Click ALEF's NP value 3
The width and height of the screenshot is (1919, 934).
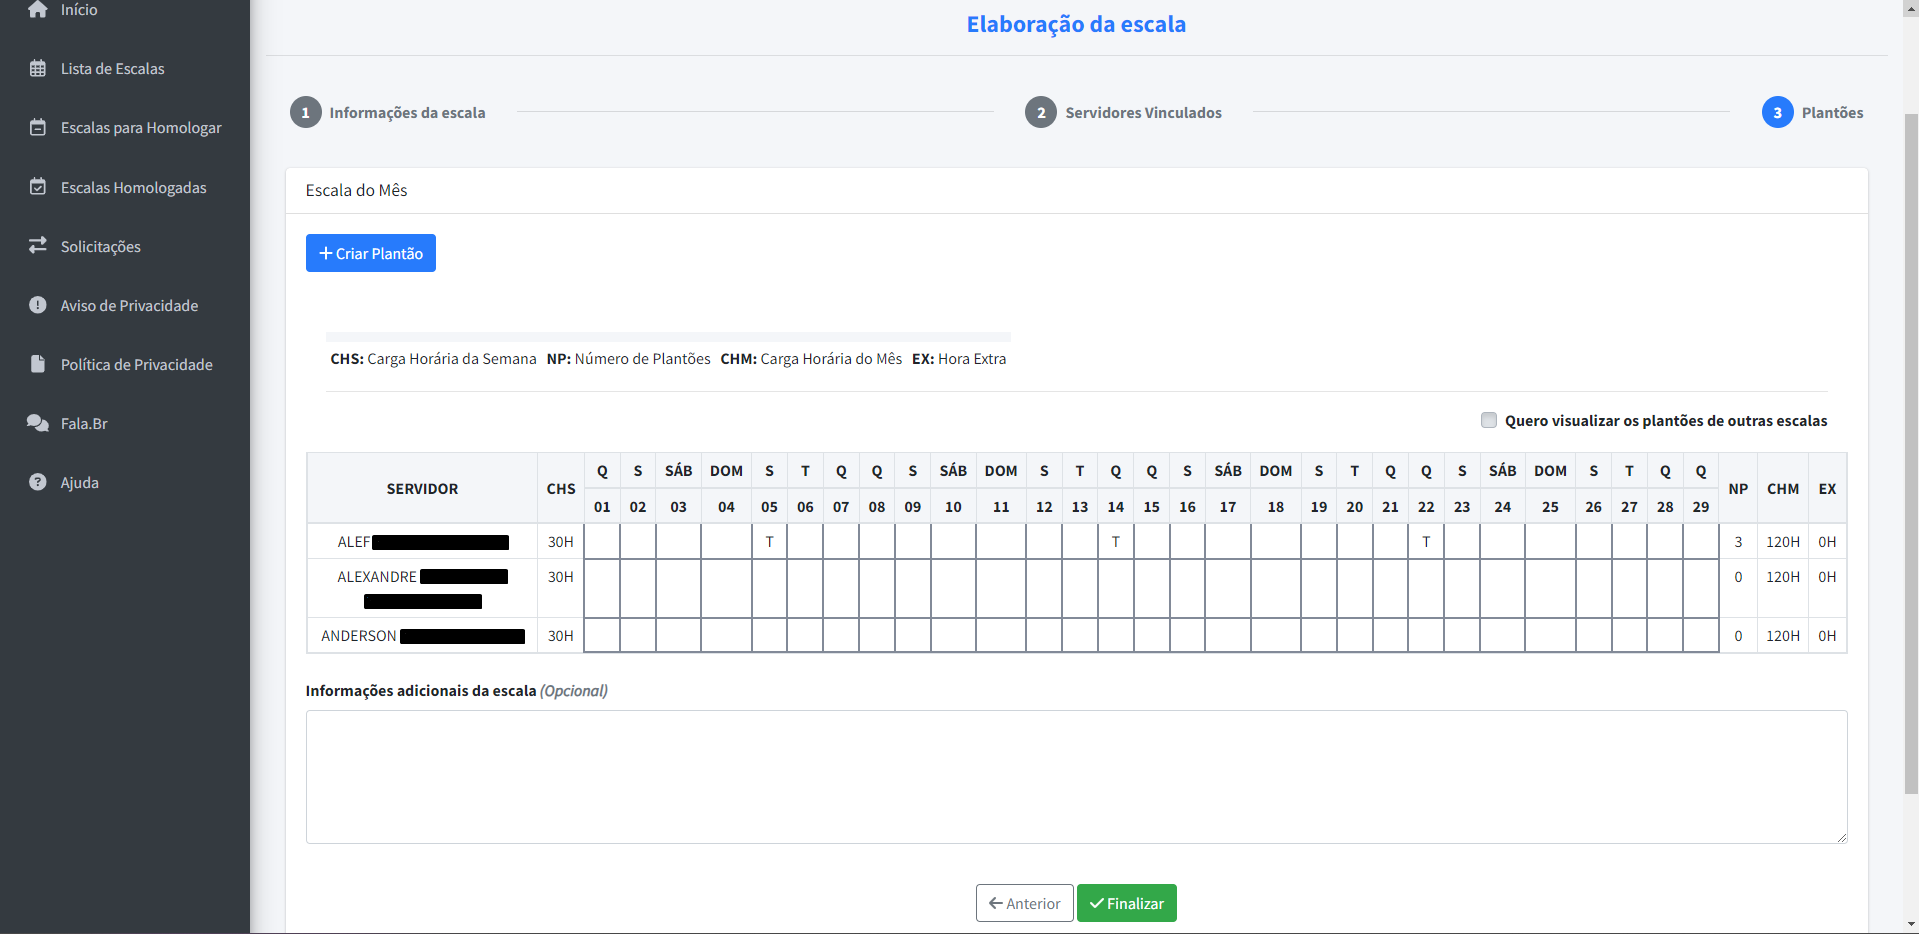(x=1738, y=542)
